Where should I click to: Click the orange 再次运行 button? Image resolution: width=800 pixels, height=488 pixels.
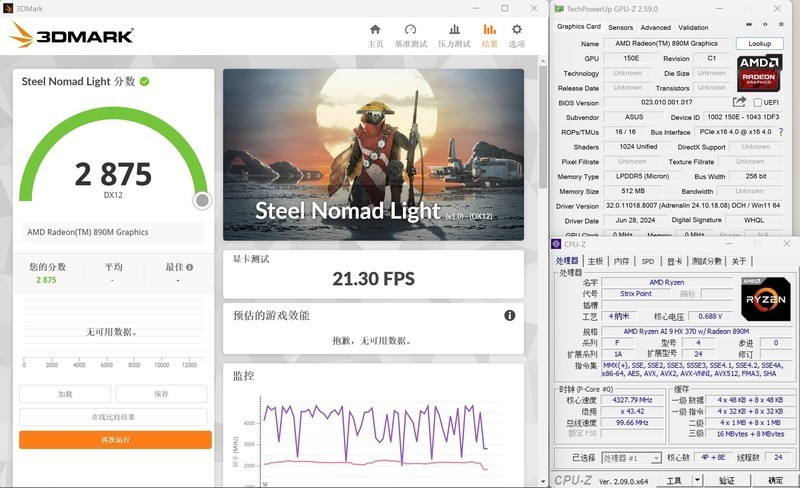tap(115, 440)
